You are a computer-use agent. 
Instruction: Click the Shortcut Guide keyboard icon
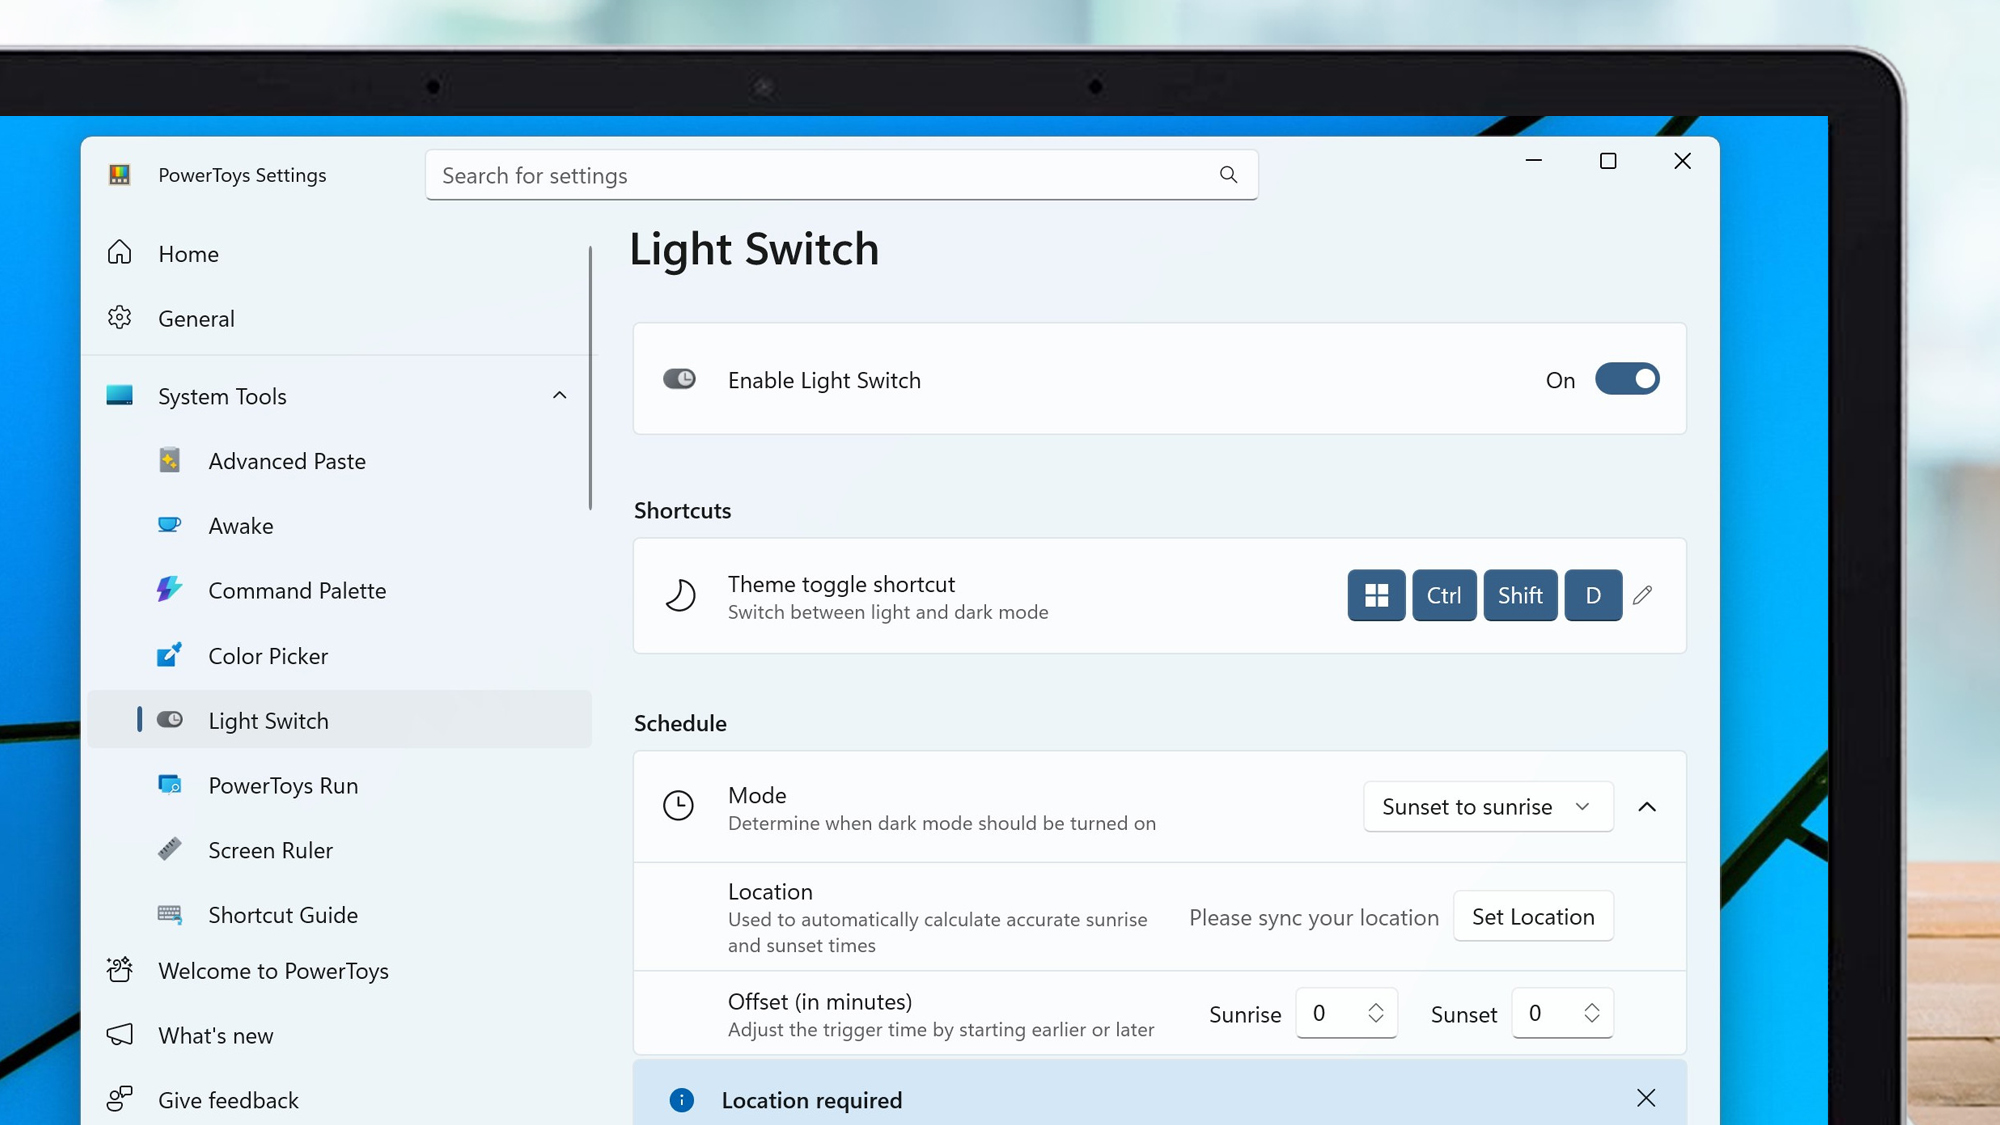click(x=169, y=914)
